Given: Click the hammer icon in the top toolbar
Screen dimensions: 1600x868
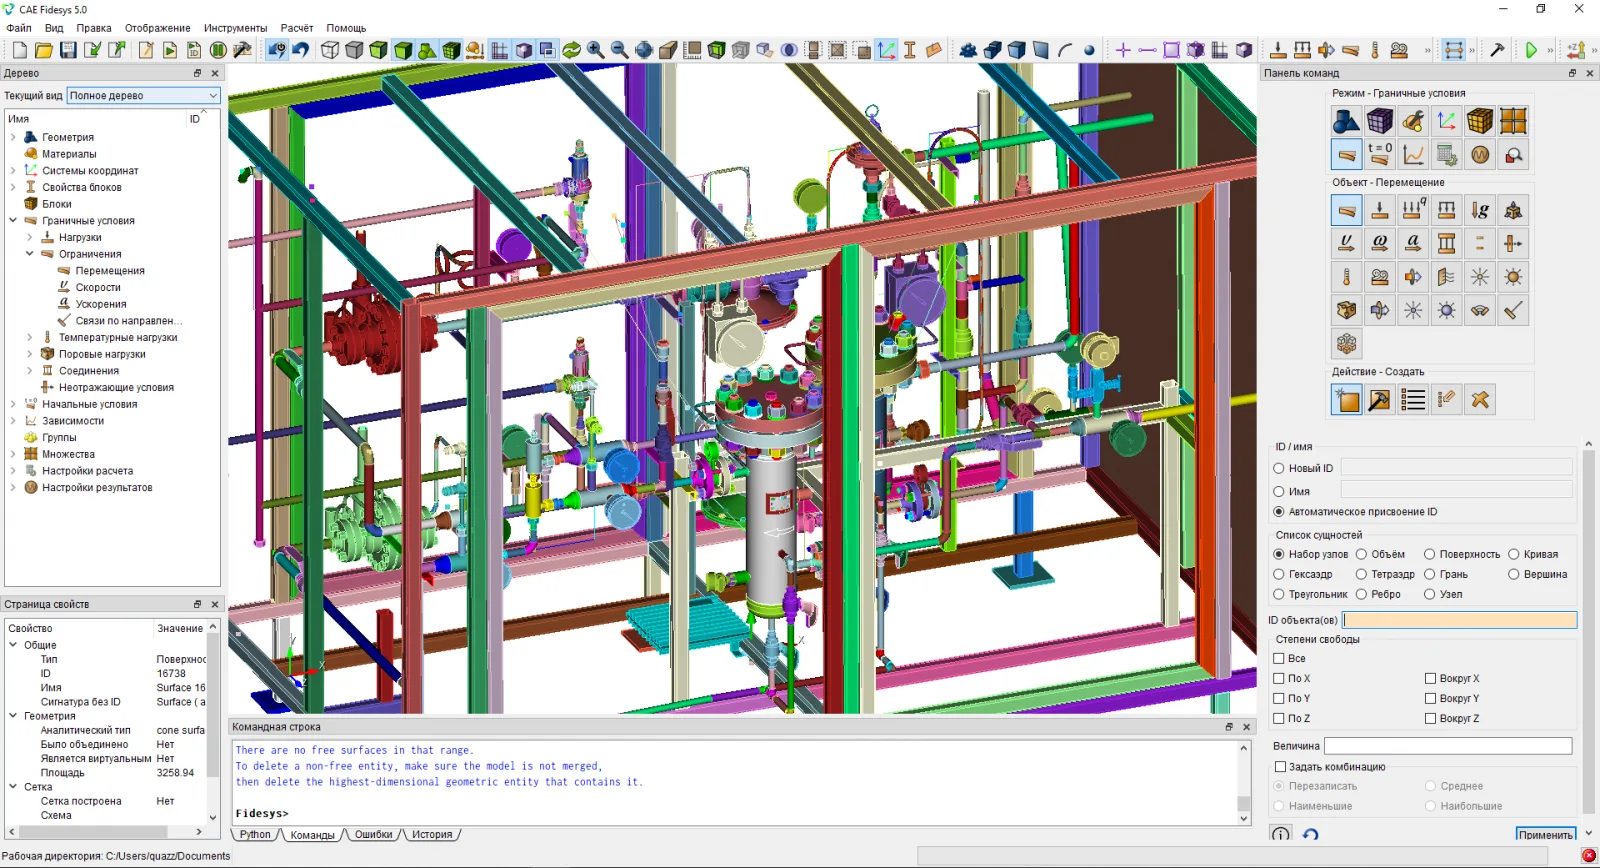Looking at the screenshot, I should pyautogui.click(x=1497, y=50).
